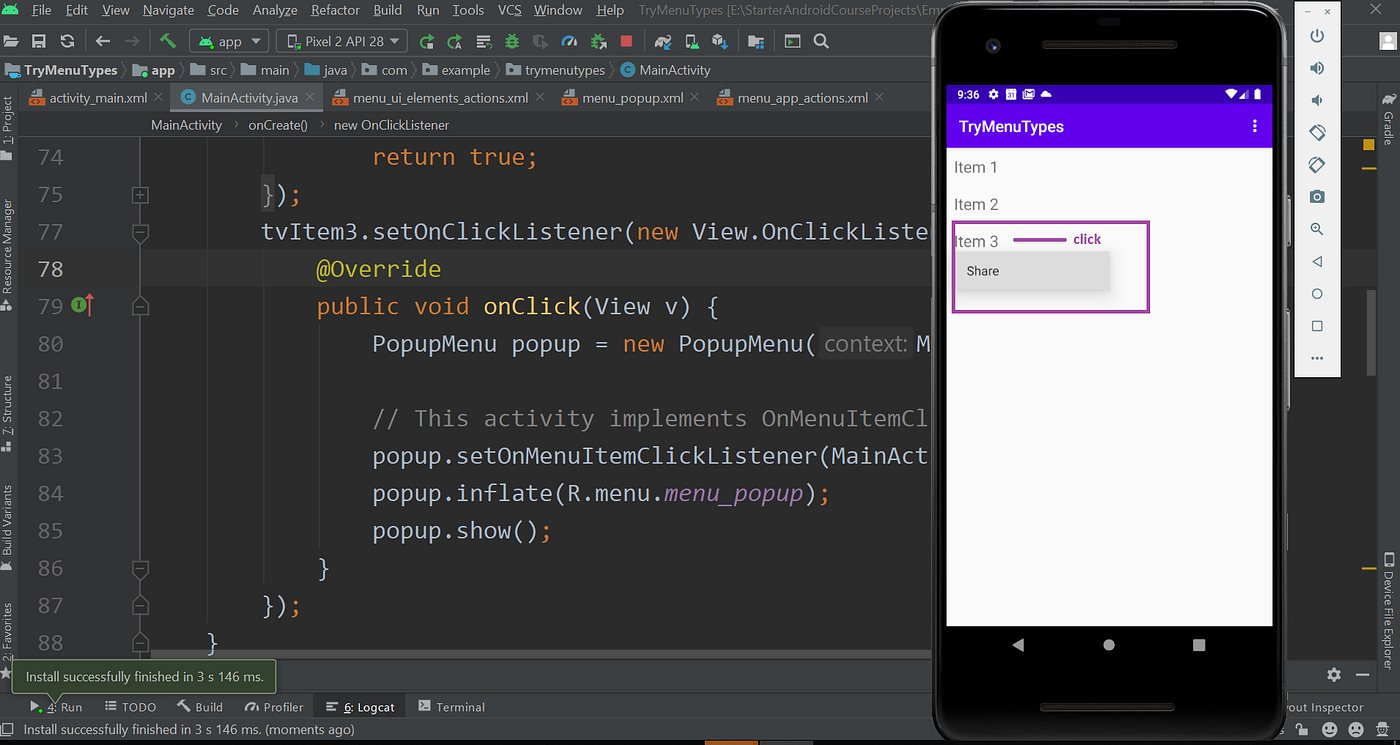Select Item 2 in the emulator list
Screen dimensions: 1400x745
976,204
